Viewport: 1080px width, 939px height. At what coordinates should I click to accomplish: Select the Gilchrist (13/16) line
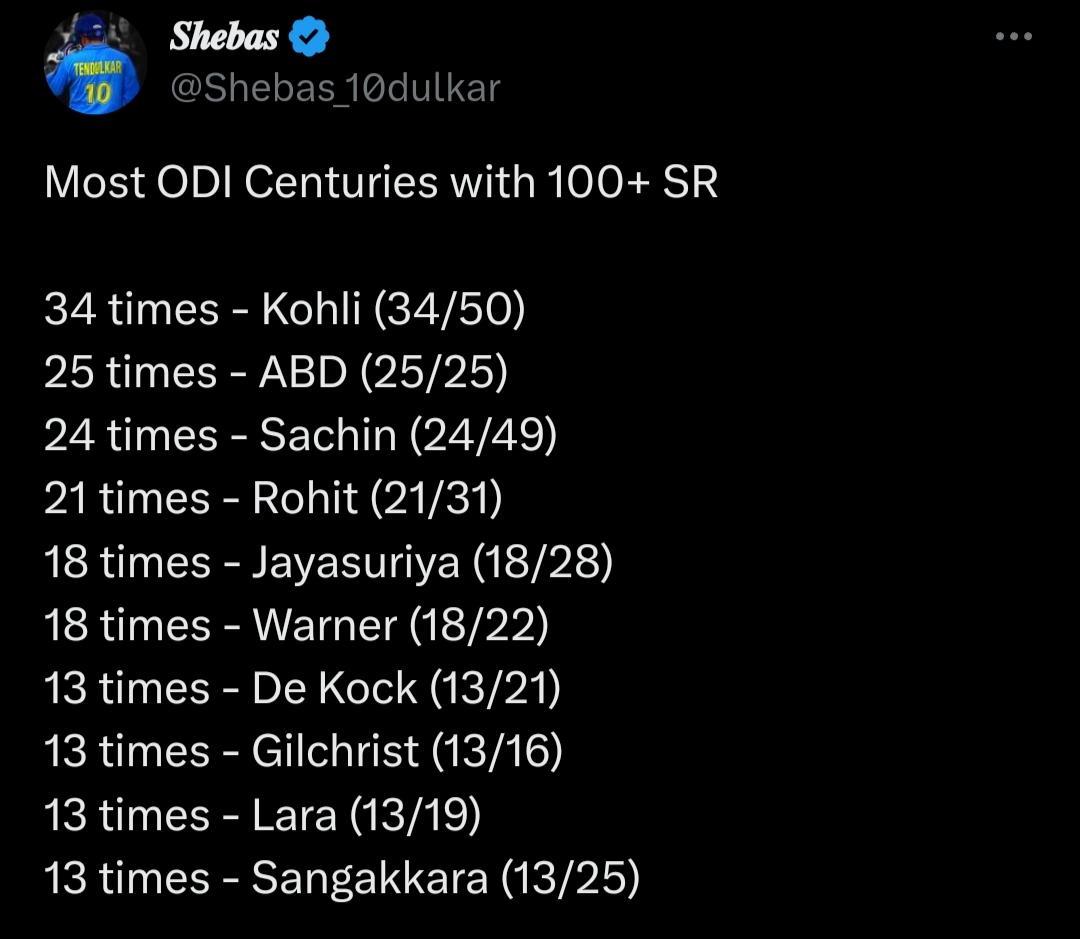point(303,751)
